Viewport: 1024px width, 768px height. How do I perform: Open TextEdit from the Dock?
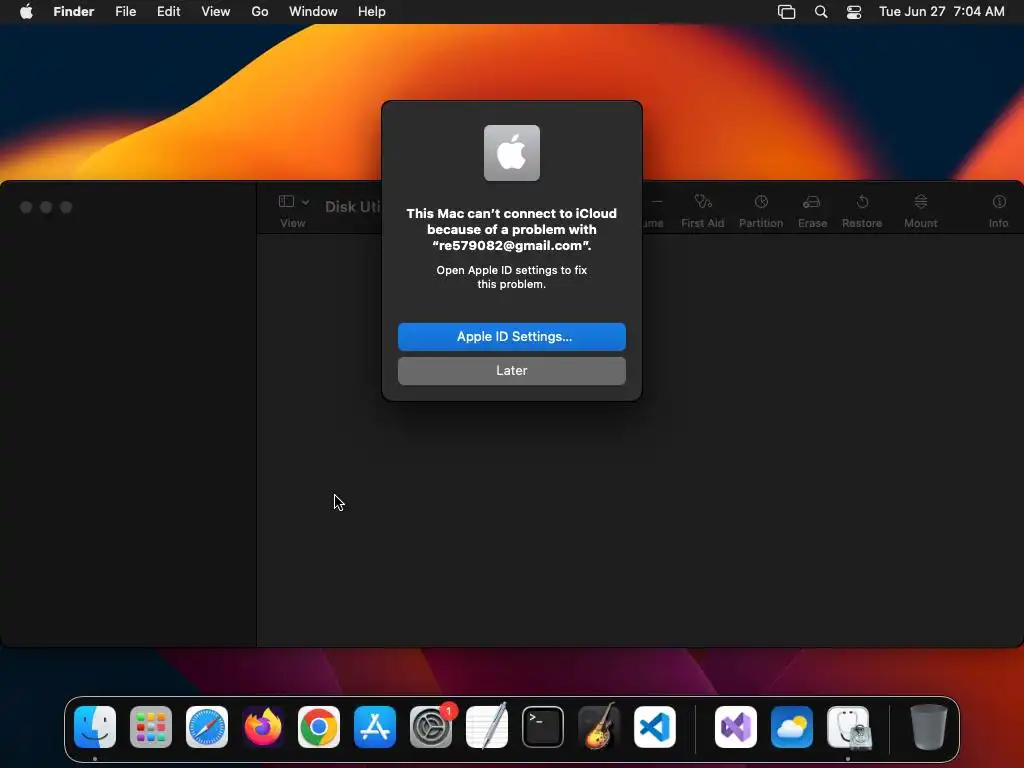click(487, 727)
